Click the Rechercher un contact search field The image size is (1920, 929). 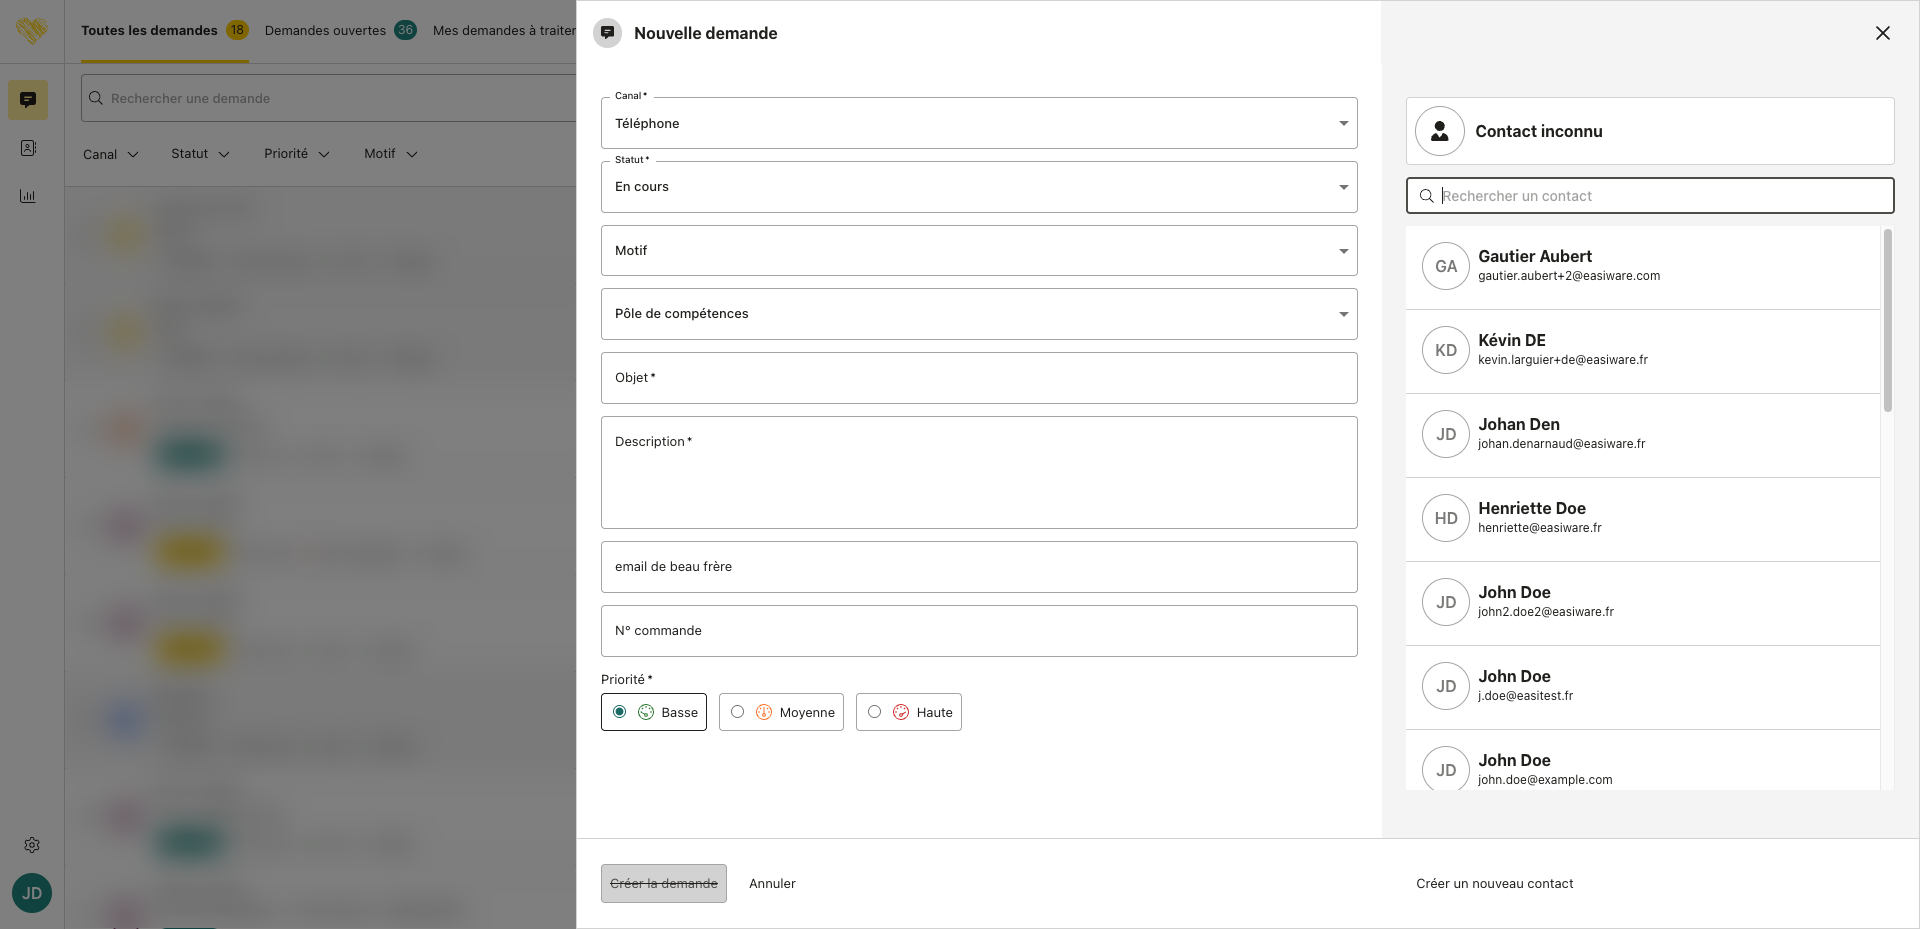coord(1660,196)
